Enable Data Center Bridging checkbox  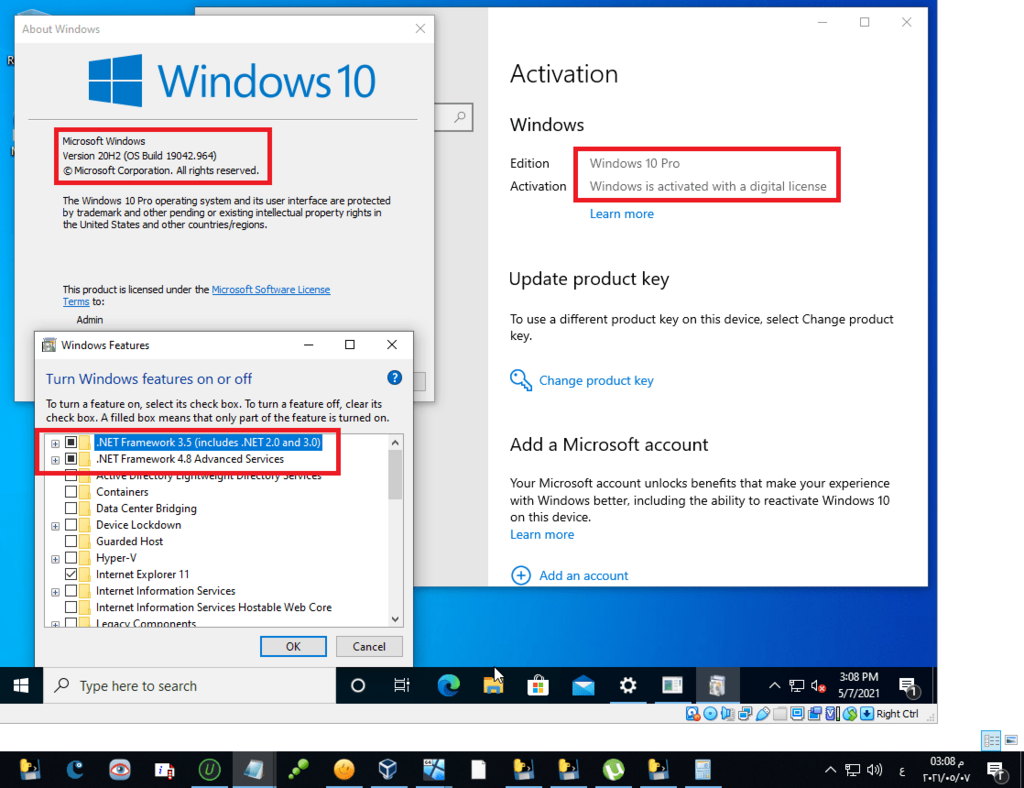click(x=71, y=508)
